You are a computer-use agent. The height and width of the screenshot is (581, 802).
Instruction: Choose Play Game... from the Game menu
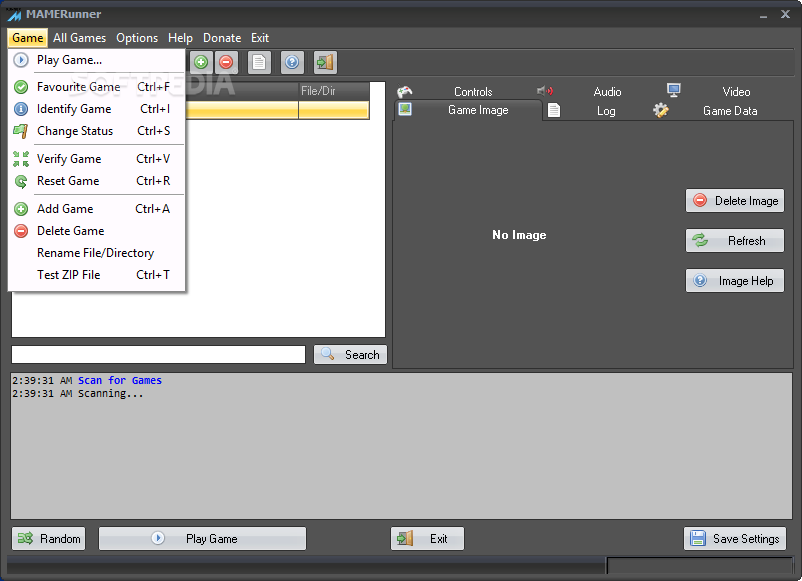[x=96, y=60]
